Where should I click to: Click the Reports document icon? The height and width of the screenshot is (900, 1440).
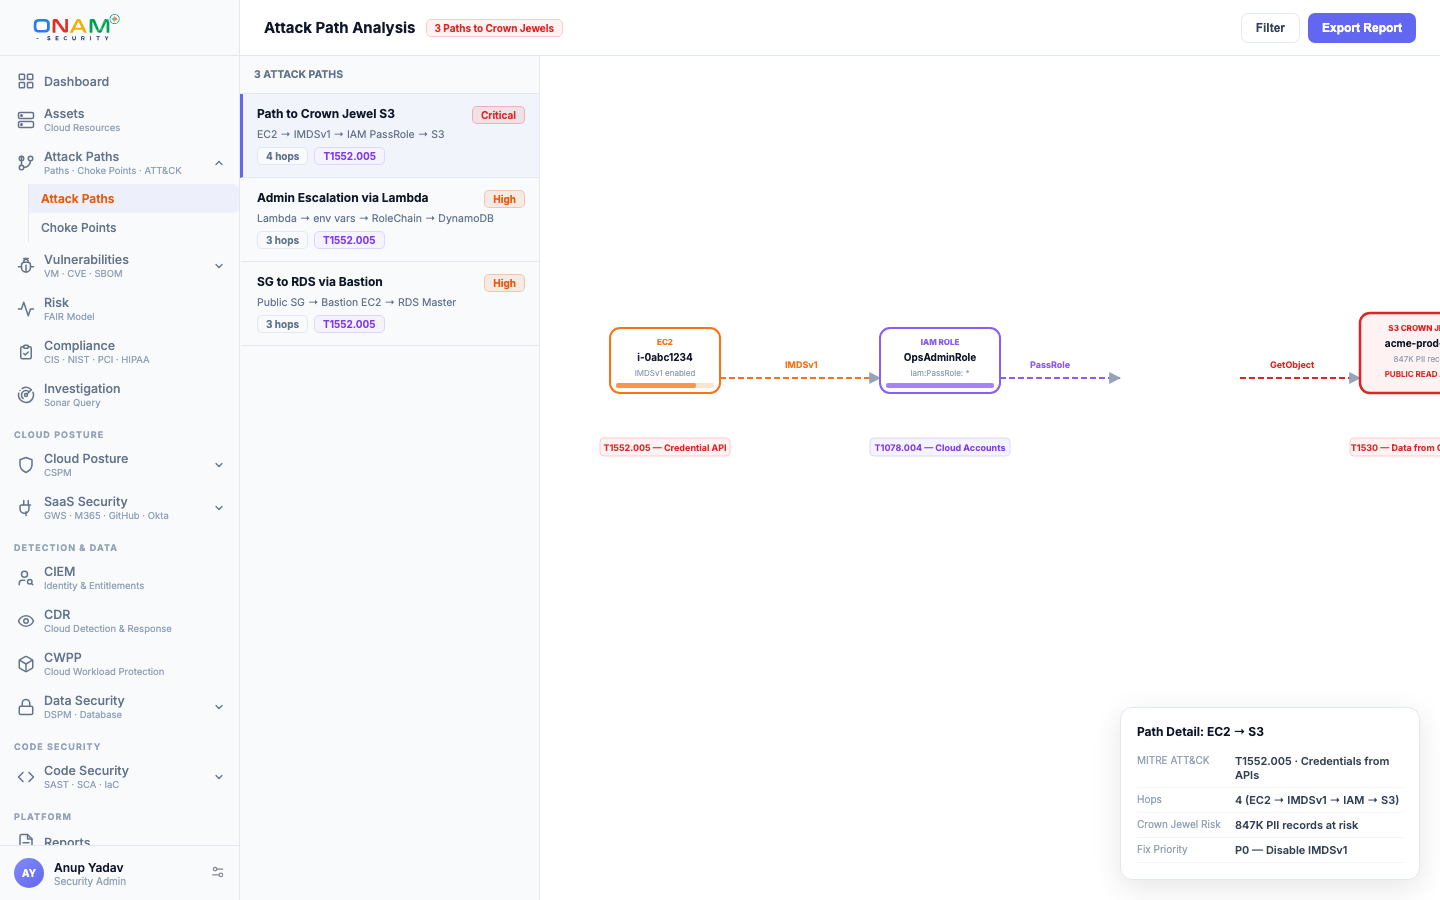[x=26, y=840]
